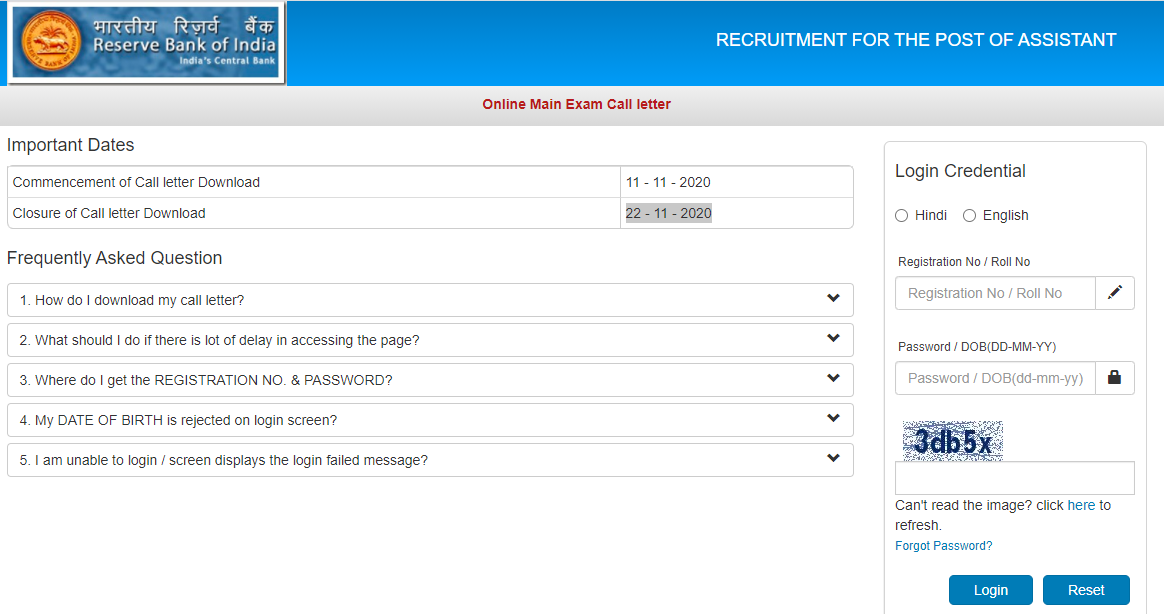The width and height of the screenshot is (1164, 614).
Task: Click the Reserve Bank of India logo
Action: point(146,42)
